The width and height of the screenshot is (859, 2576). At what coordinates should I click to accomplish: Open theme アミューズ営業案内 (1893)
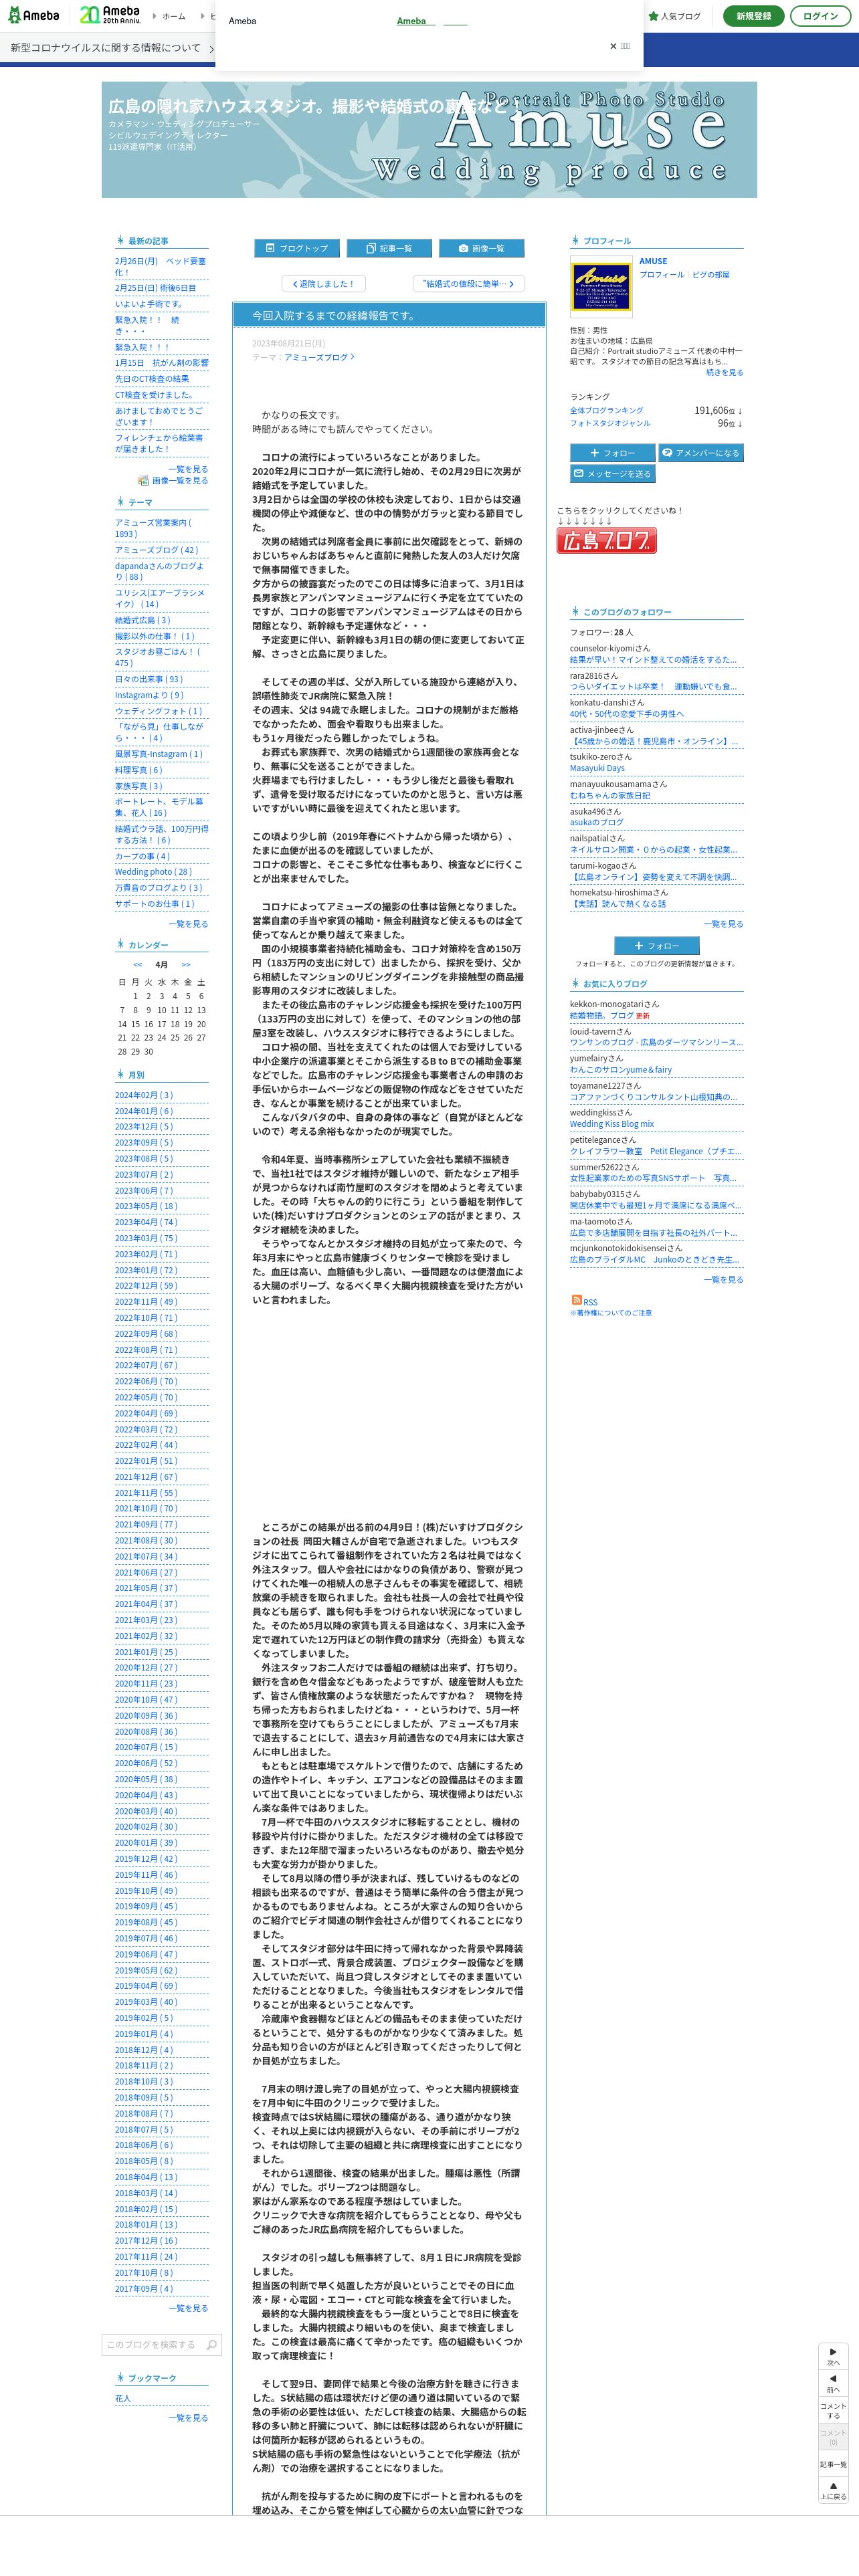point(153,528)
